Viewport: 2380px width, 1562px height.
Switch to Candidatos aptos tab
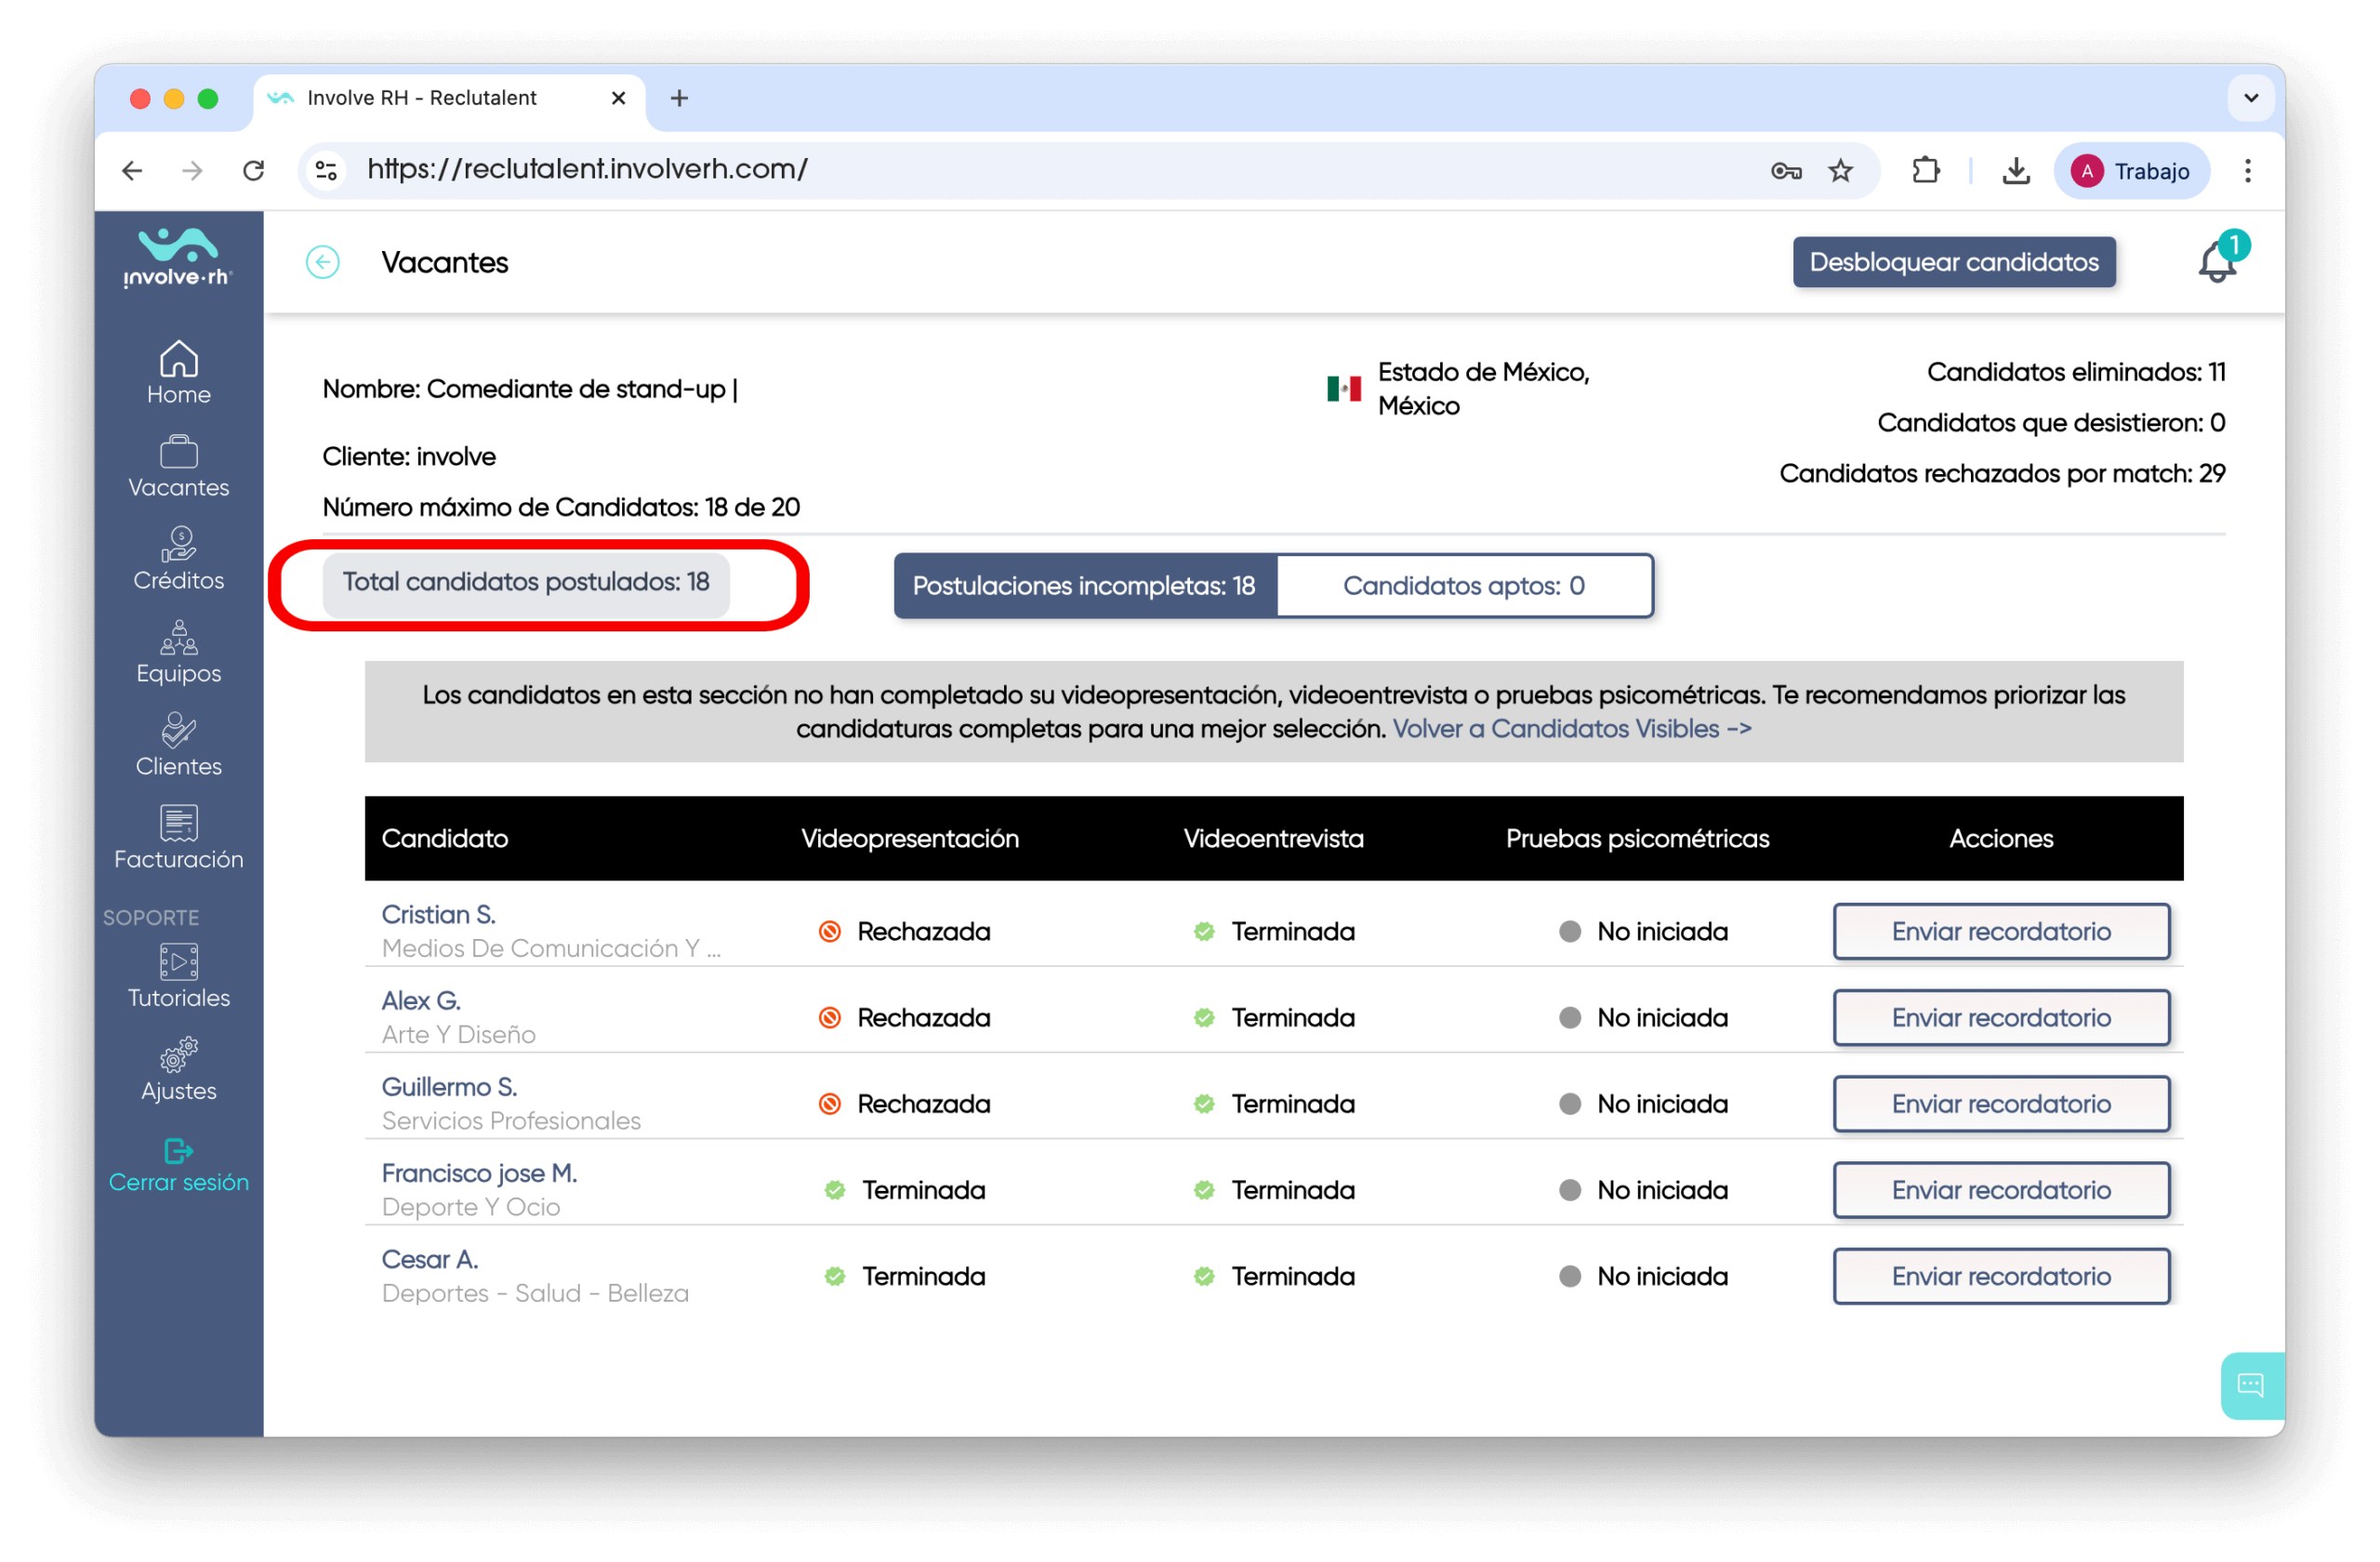1463,586
